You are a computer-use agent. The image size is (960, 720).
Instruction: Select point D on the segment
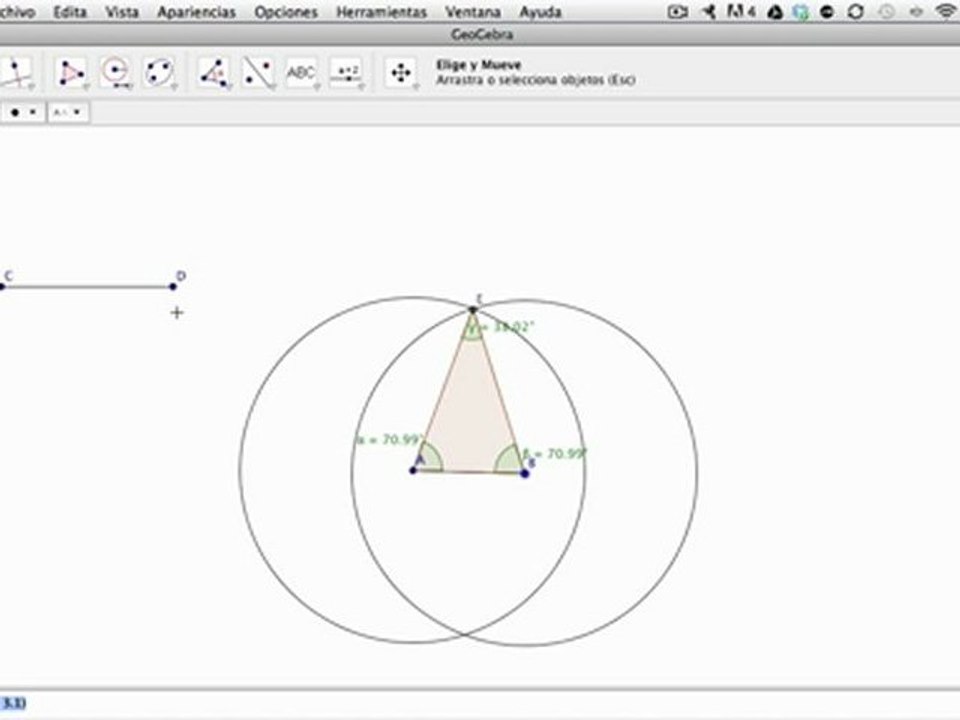173,287
